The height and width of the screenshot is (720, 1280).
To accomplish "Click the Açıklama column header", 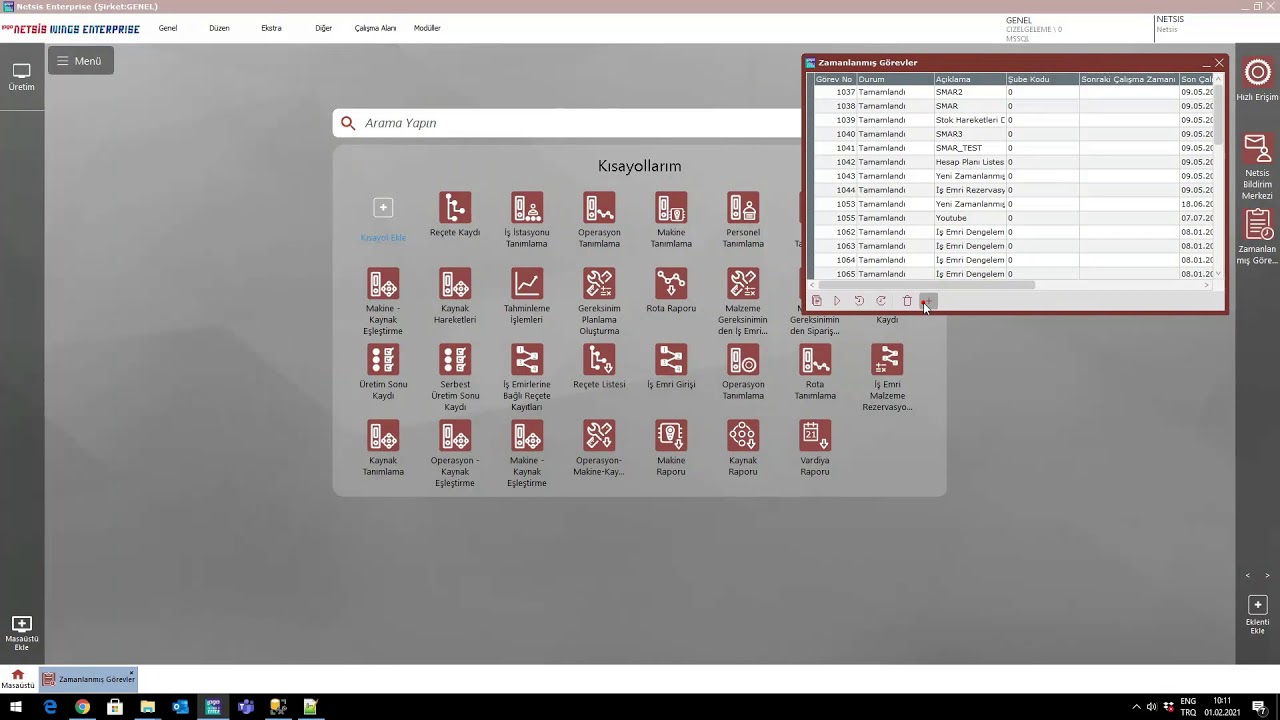I will click(x=970, y=79).
